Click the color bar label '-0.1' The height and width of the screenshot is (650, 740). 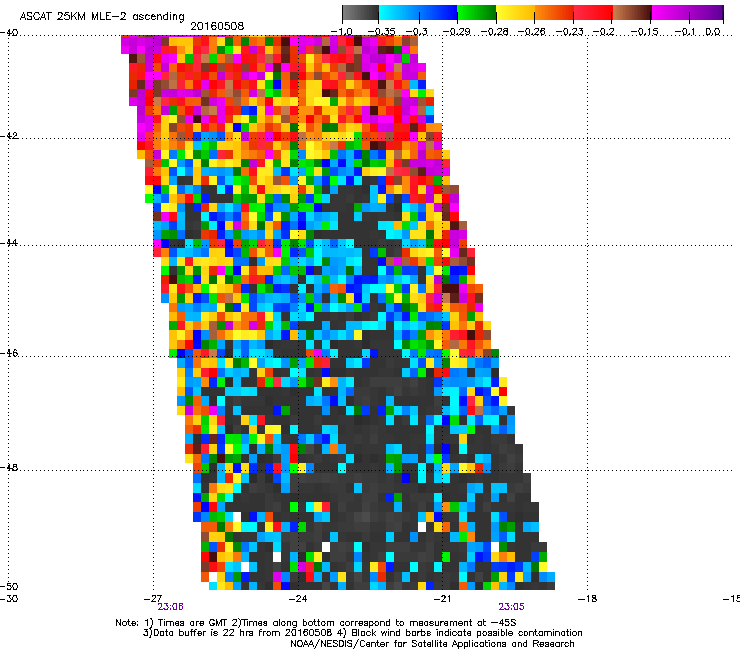[685, 32]
